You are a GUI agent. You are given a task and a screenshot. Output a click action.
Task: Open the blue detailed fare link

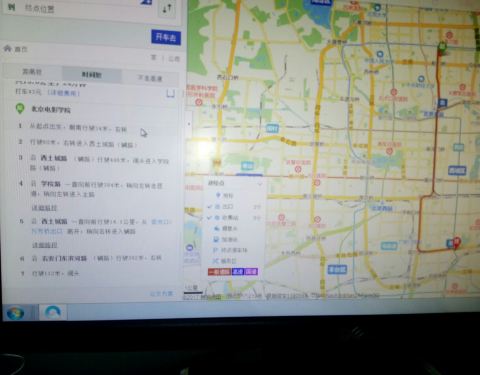coord(64,93)
